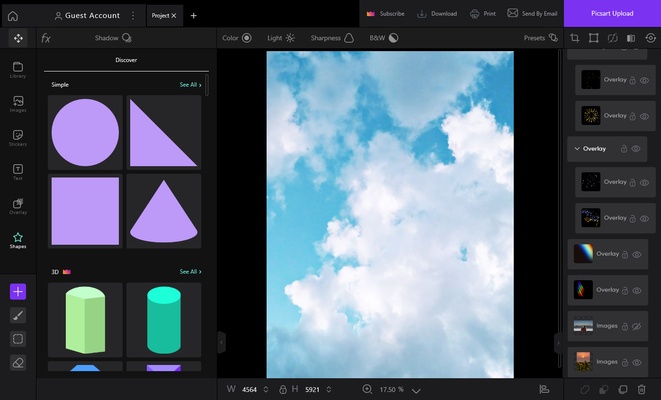Open Shapes in sidebar

[18, 240]
